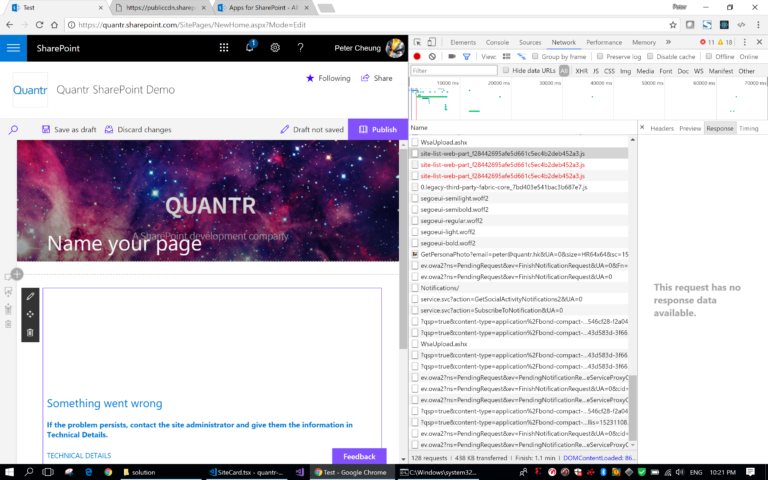
Task: Tick the Hide data URLs checkbox
Action: (x=506, y=71)
